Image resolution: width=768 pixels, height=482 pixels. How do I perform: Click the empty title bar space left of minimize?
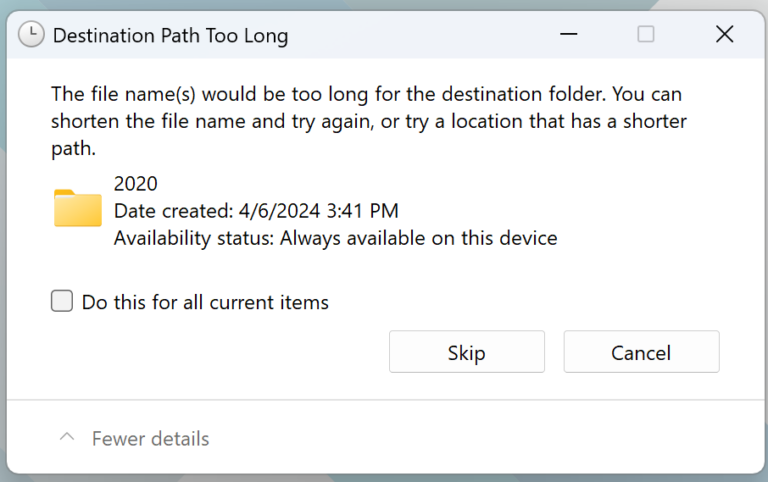tap(420, 35)
